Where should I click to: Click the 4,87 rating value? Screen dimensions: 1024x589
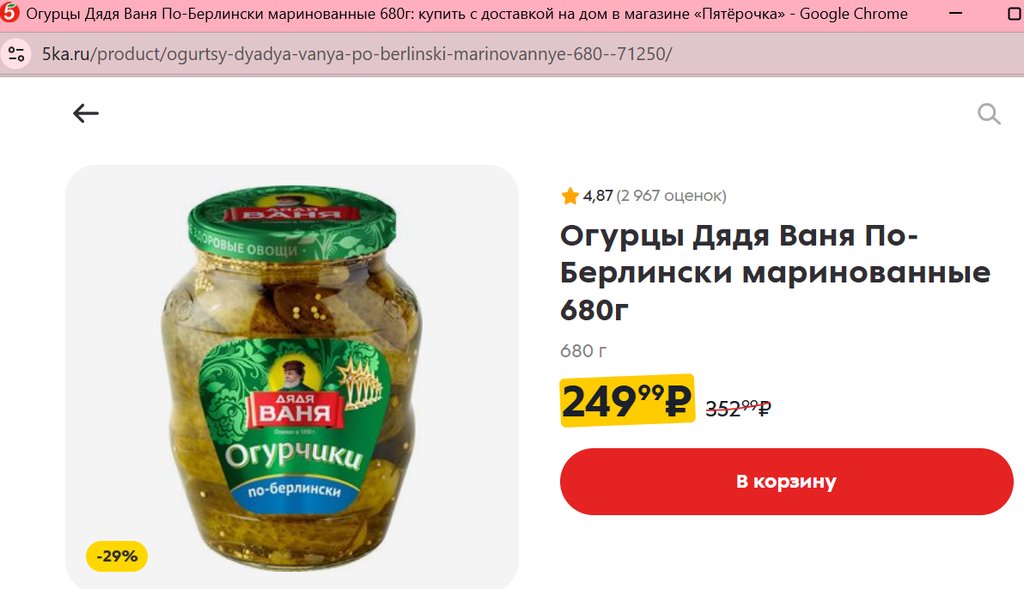(x=598, y=195)
